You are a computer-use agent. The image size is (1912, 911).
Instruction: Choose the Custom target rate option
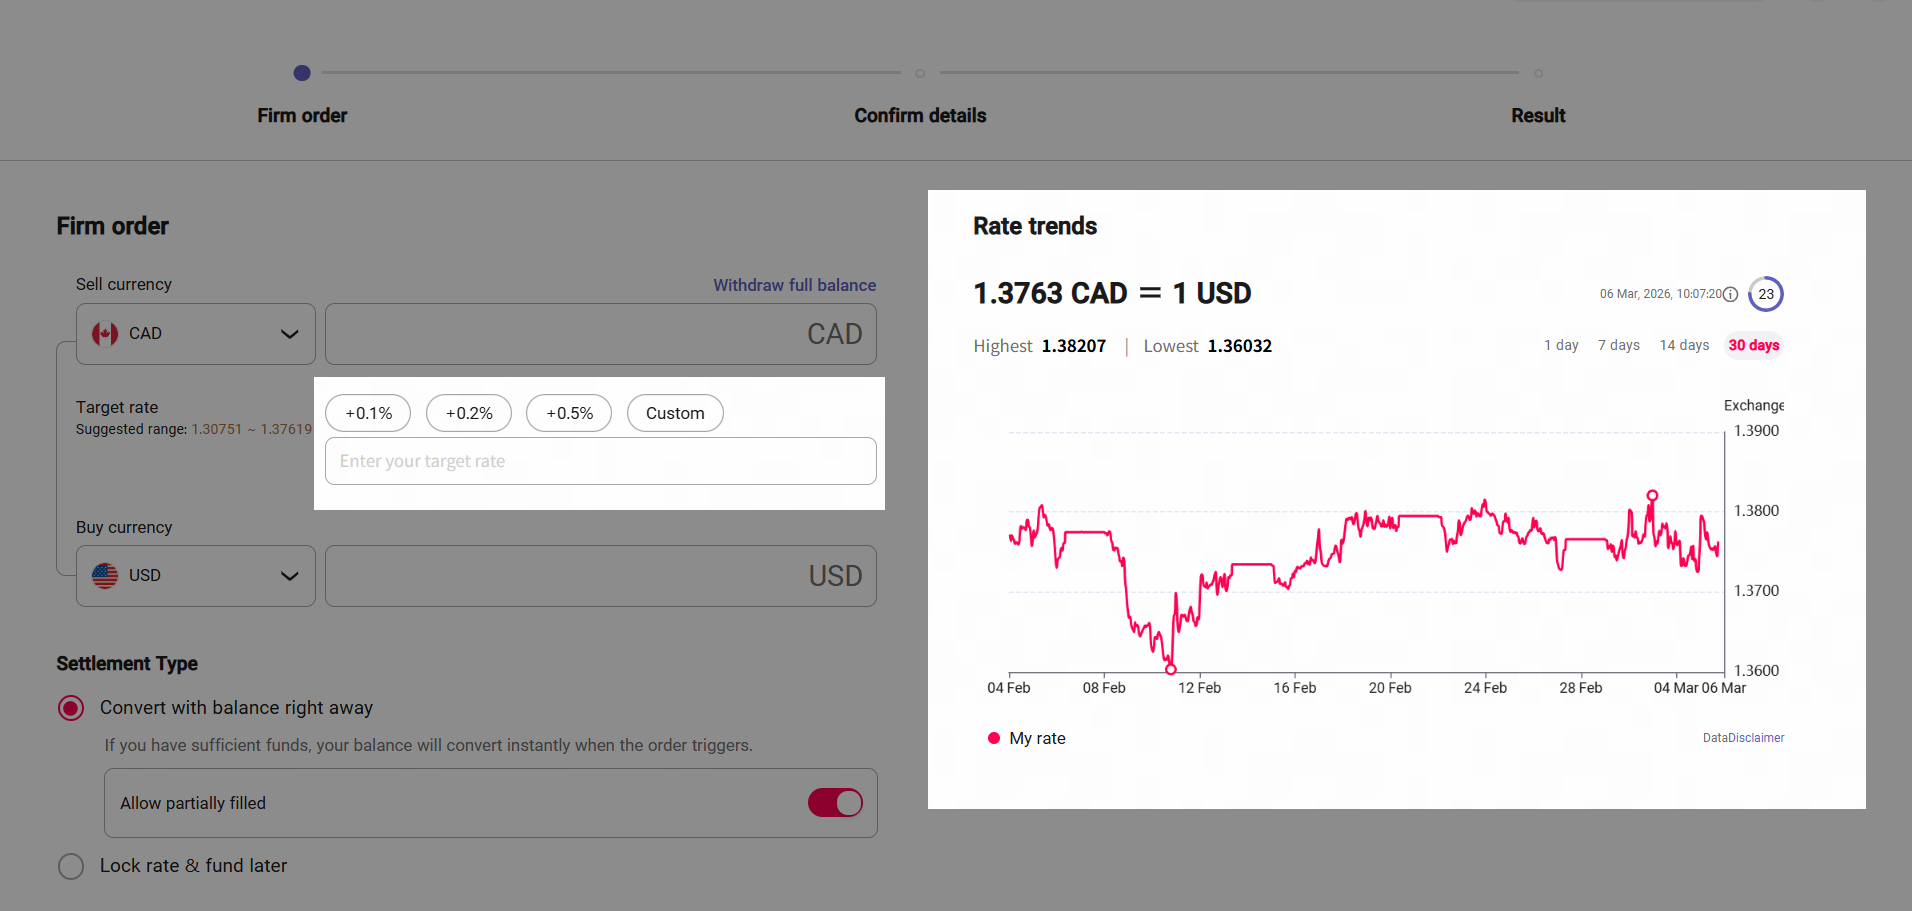click(675, 413)
